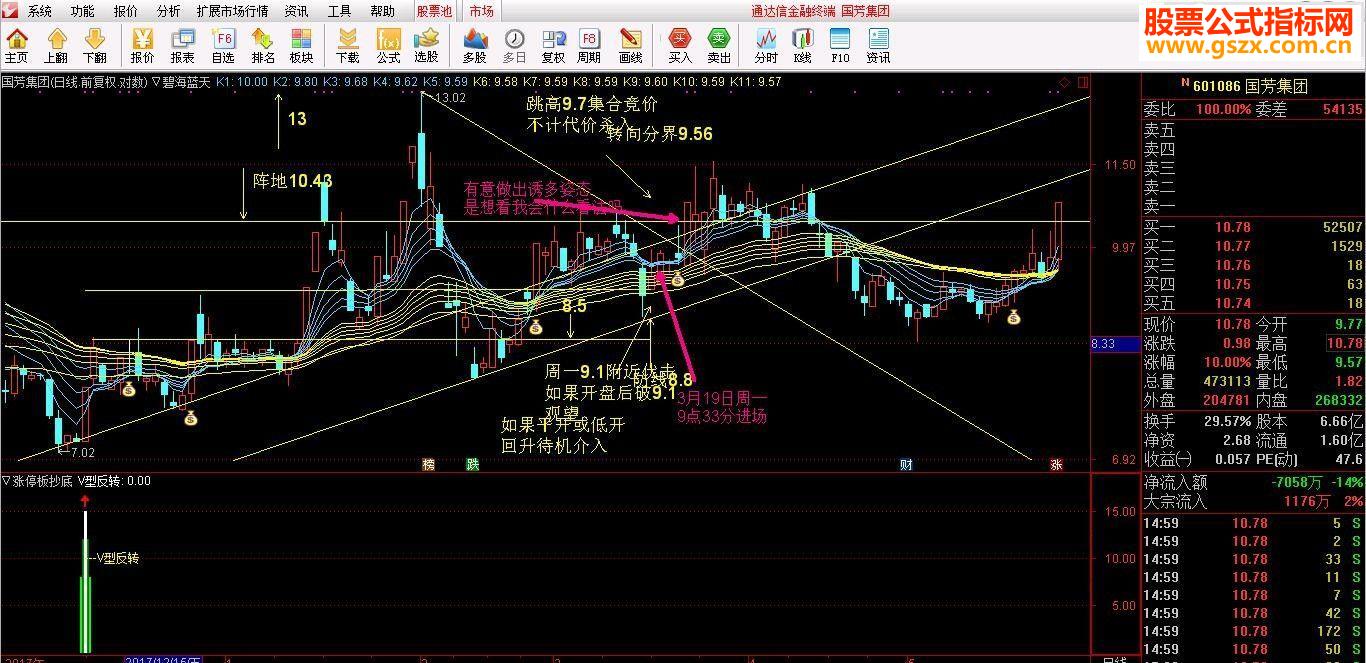Open the 公式 formula manager icon

(388, 46)
